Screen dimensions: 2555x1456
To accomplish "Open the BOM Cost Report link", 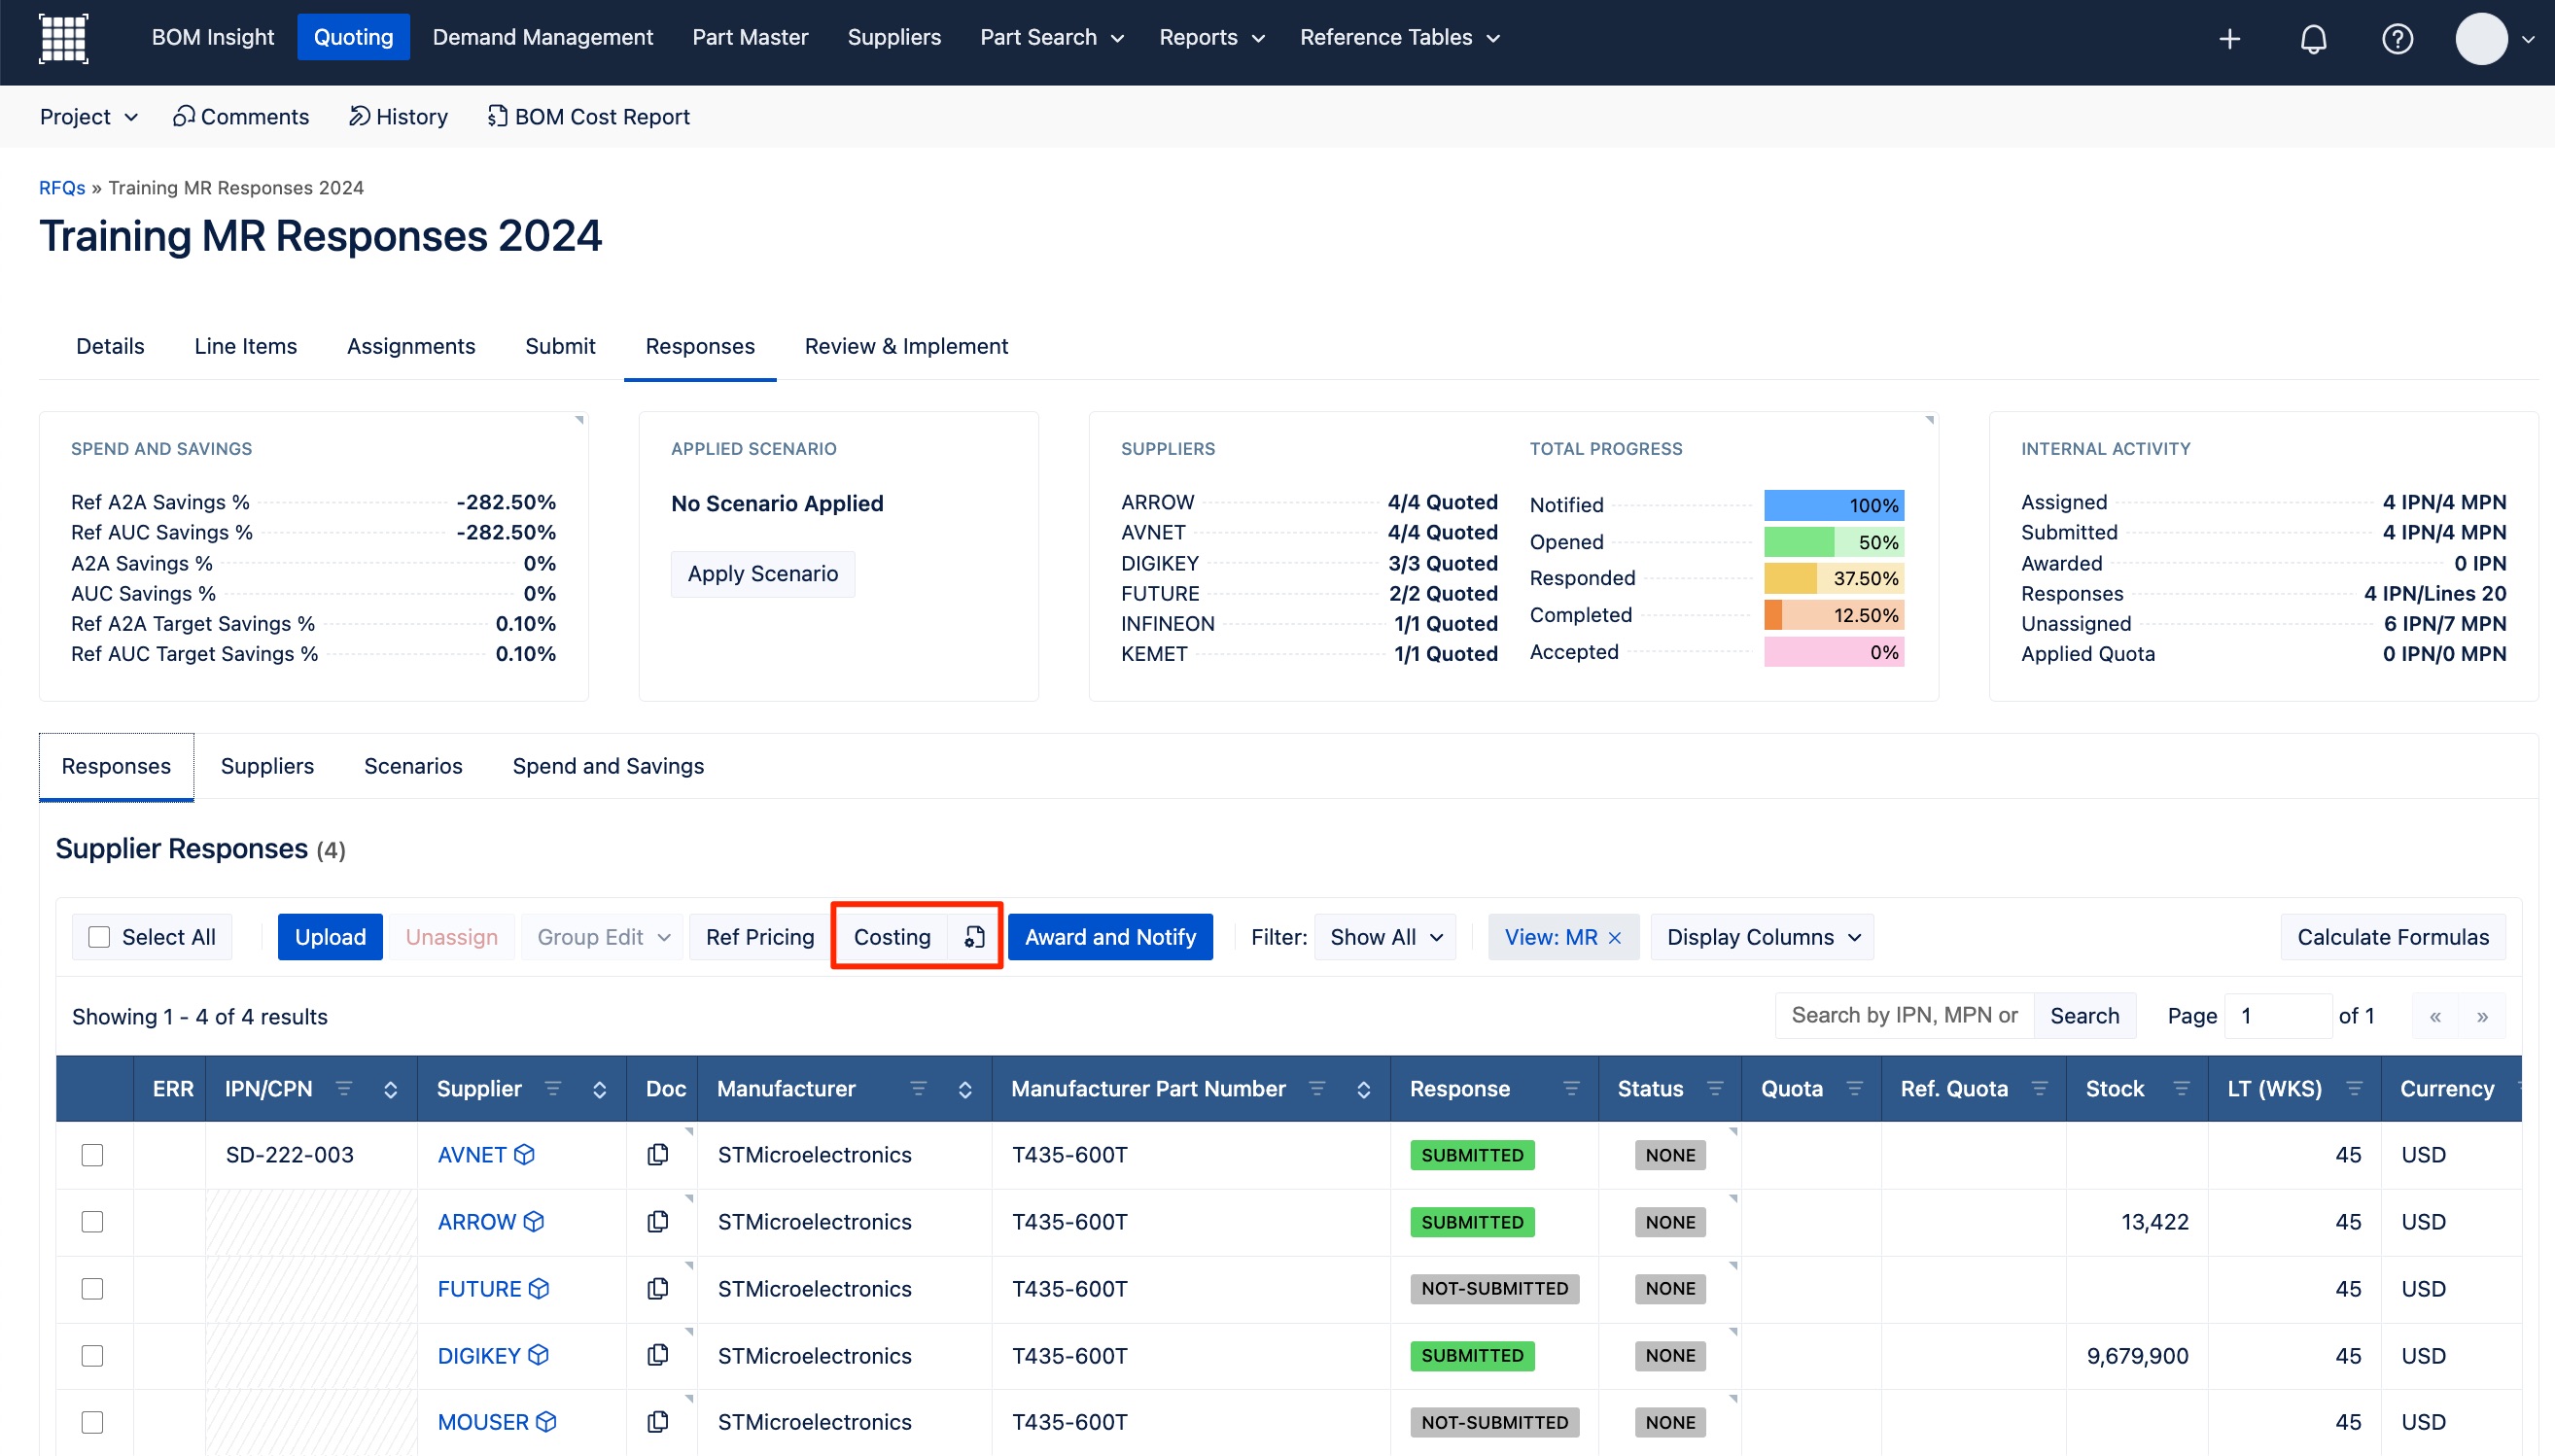I will (x=588, y=117).
